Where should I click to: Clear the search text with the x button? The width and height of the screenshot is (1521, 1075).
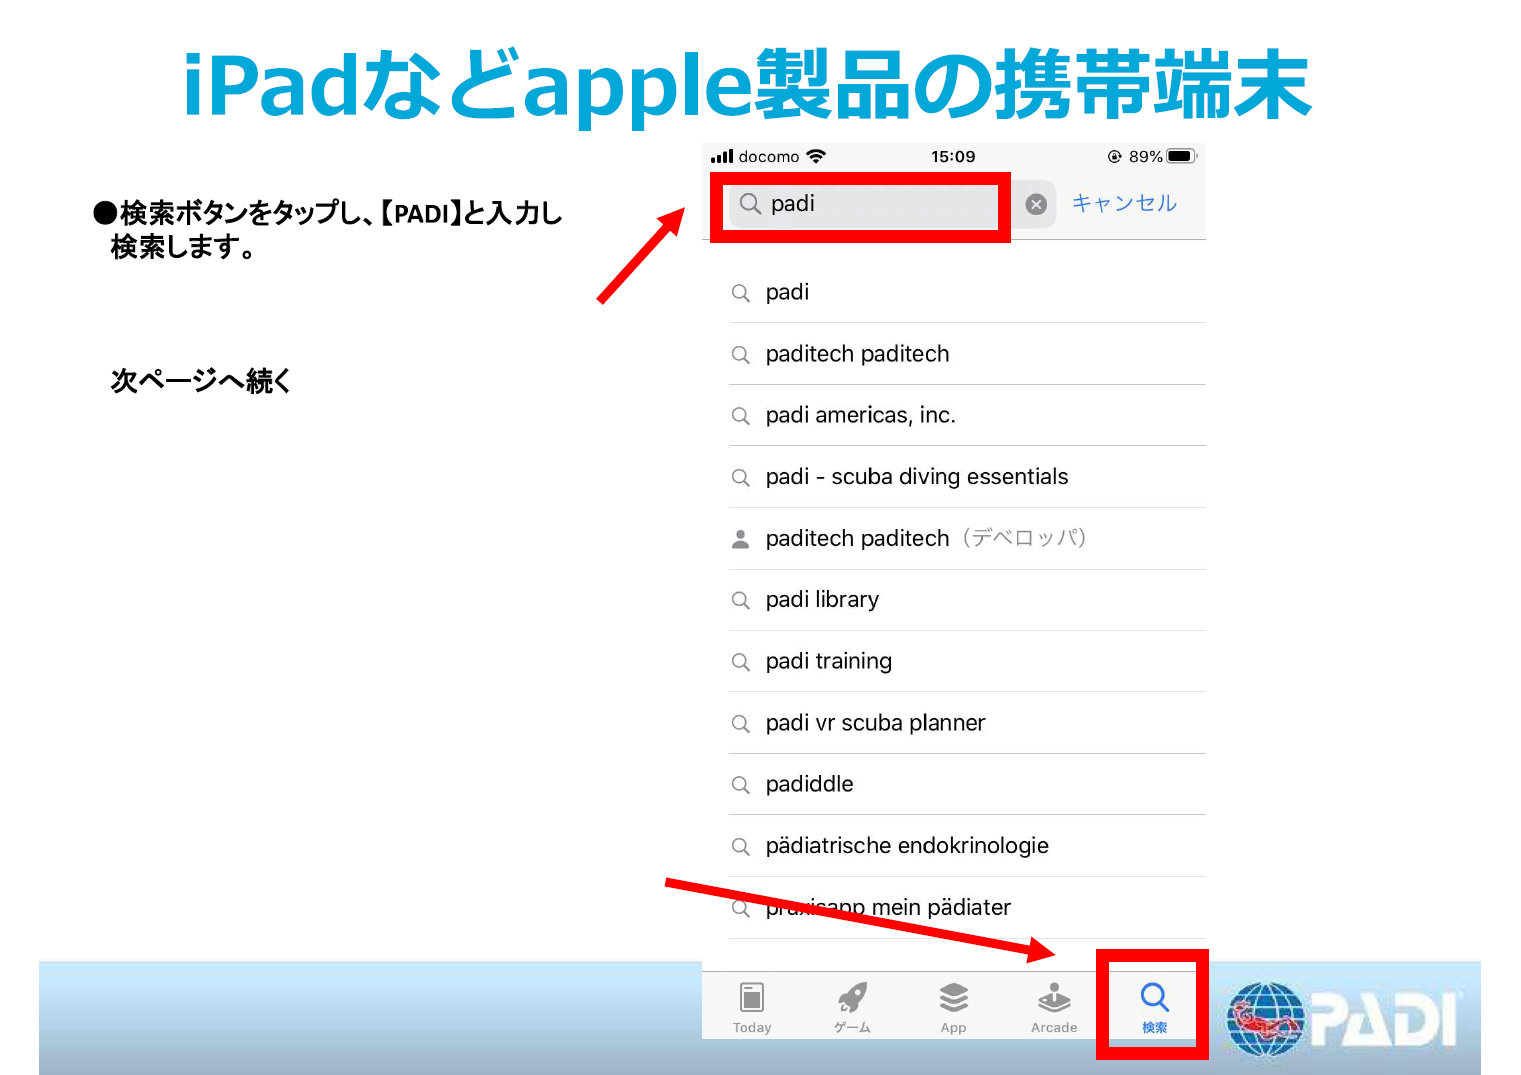(x=1036, y=204)
